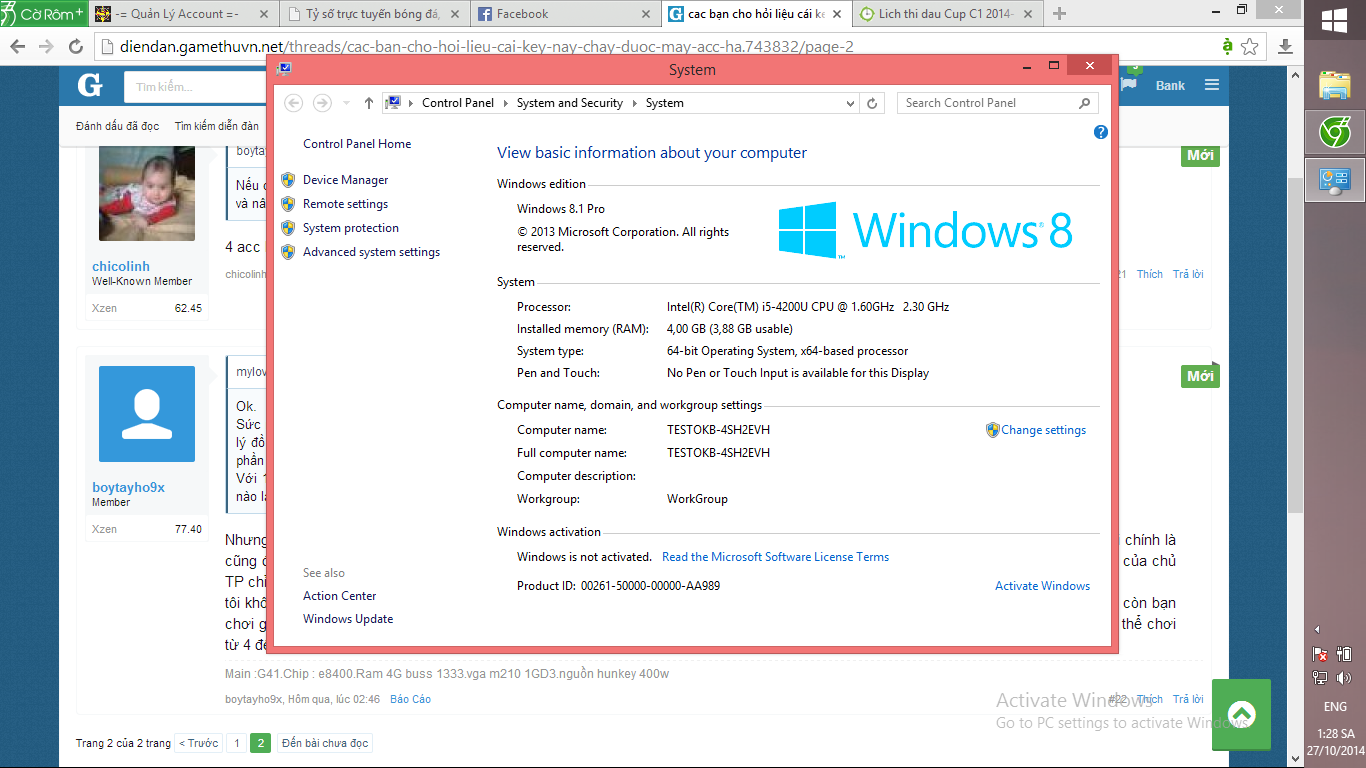The image size is (1366, 768).
Task: Select System and Security breadcrumb
Action: [570, 103]
